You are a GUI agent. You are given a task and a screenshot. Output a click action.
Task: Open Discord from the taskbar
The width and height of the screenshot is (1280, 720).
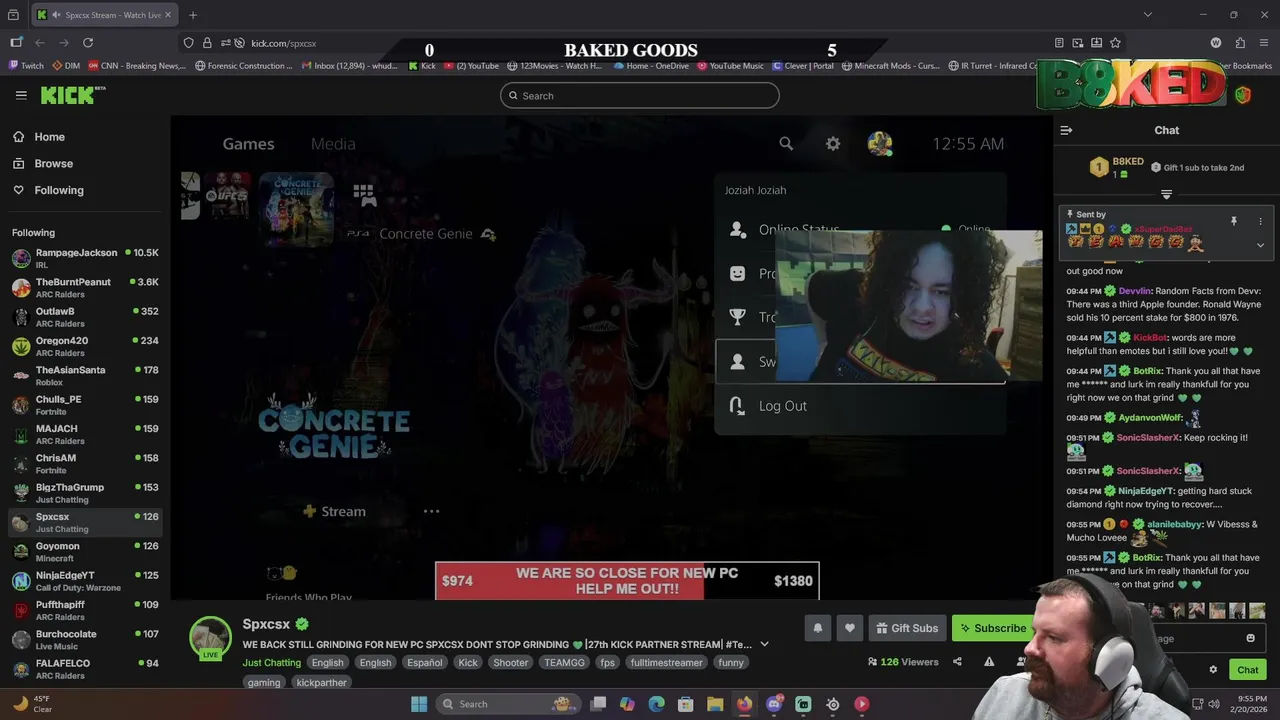[x=774, y=704]
